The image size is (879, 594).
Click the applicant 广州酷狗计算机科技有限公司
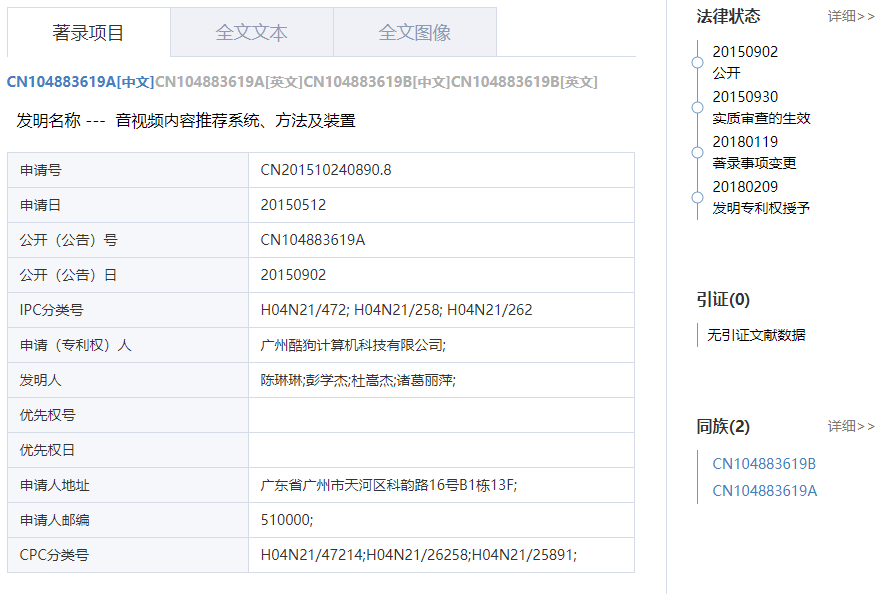pyautogui.click(x=352, y=345)
